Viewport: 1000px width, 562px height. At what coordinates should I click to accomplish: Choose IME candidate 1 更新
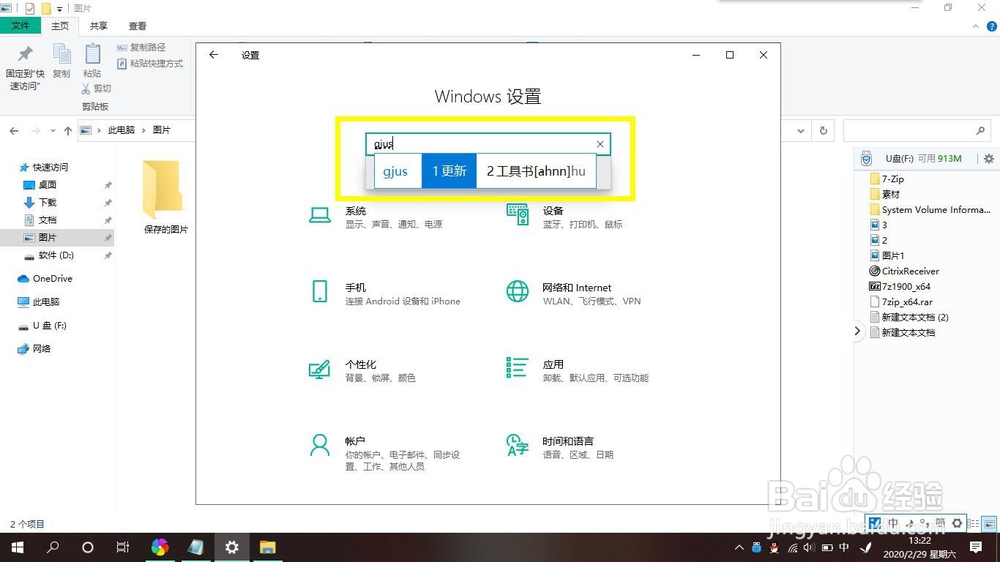coord(449,171)
